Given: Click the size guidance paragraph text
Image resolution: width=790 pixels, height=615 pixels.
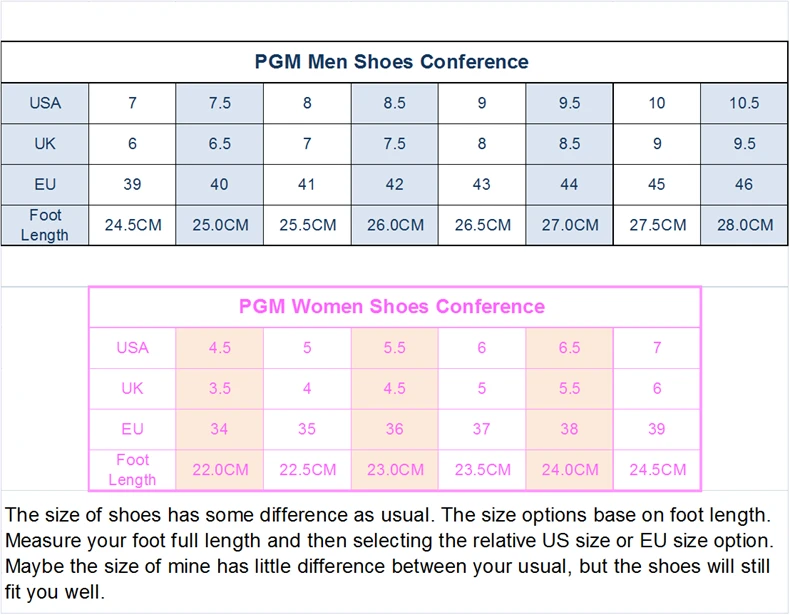Looking at the screenshot, I should (x=389, y=554).
